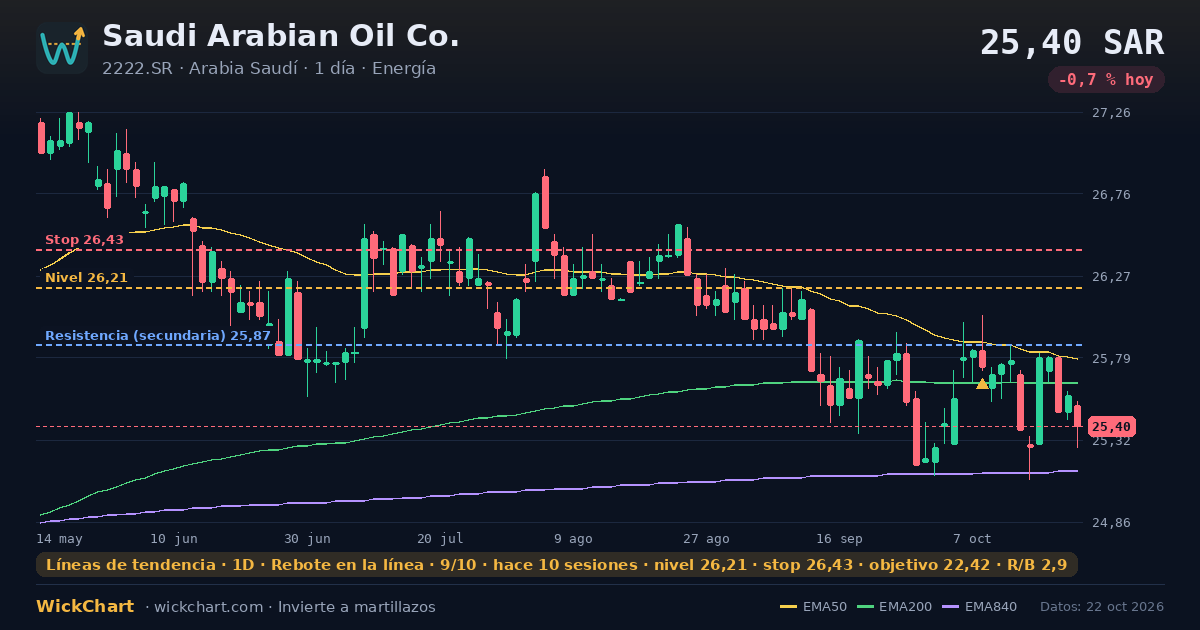Click the 14 may date label
1200x630 pixels.
pos(60,539)
